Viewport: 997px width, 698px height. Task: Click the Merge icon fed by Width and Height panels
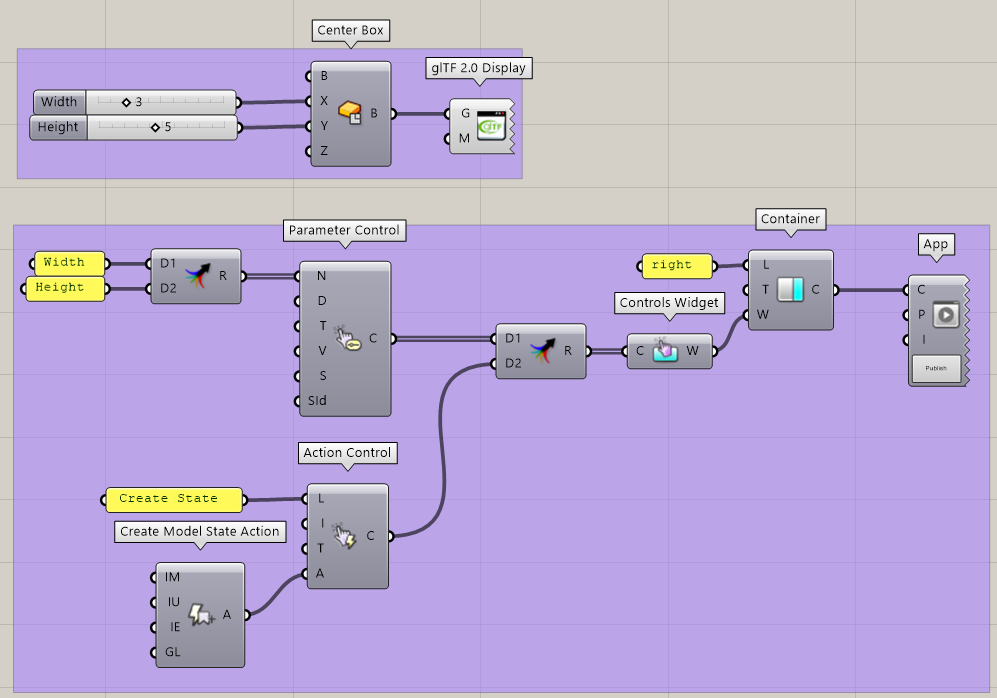[196, 276]
